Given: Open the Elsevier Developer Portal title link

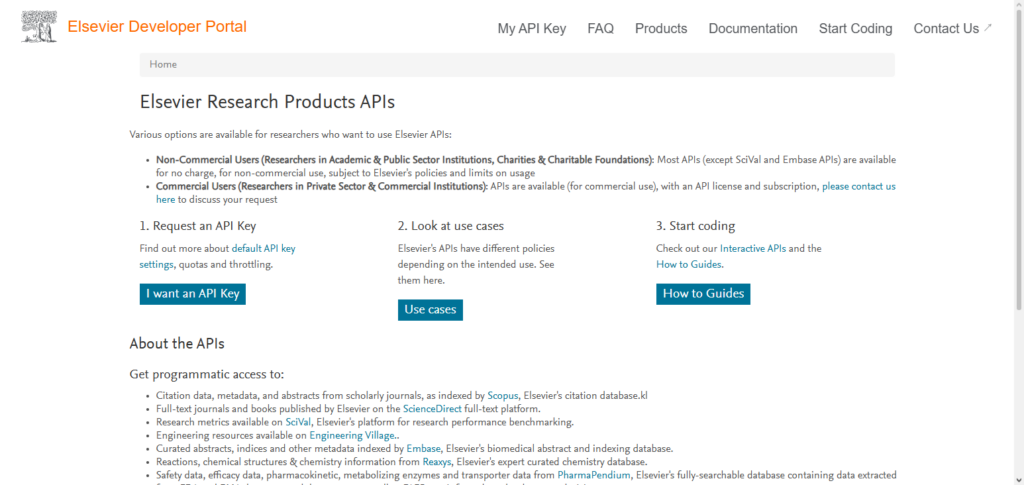Looking at the screenshot, I should click(157, 27).
